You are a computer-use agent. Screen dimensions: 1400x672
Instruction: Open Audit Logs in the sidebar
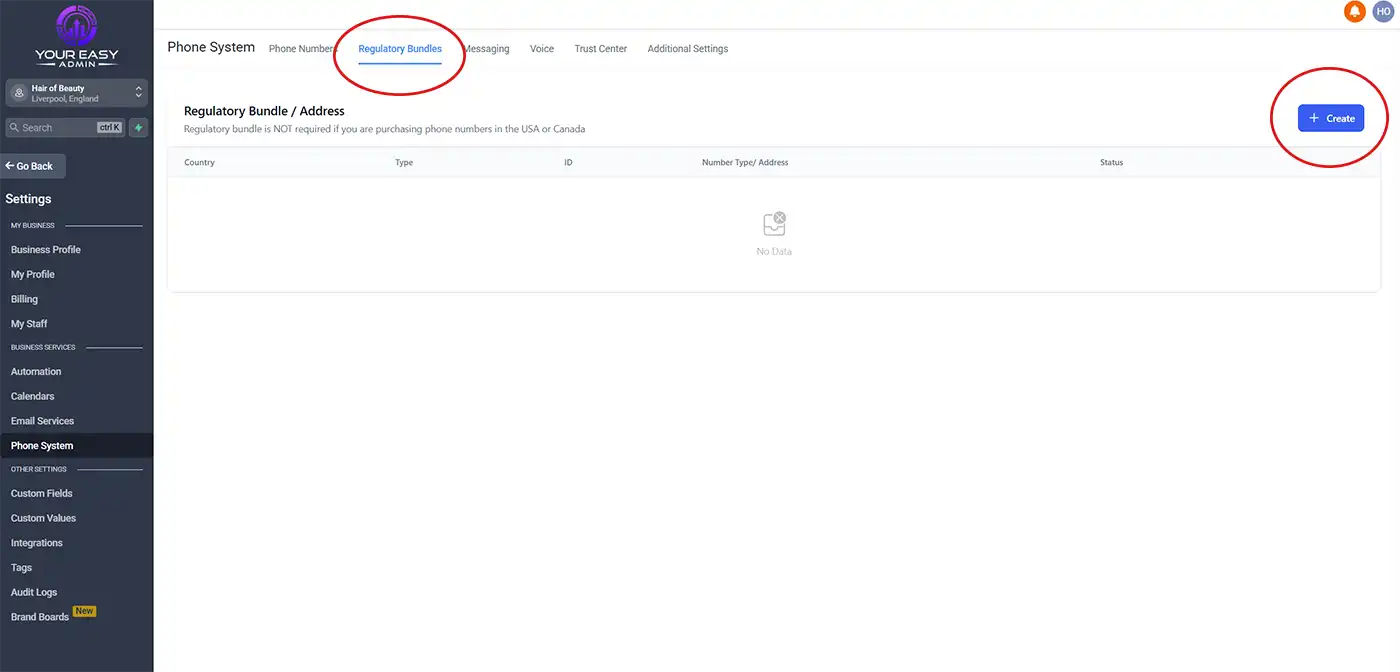(34, 593)
